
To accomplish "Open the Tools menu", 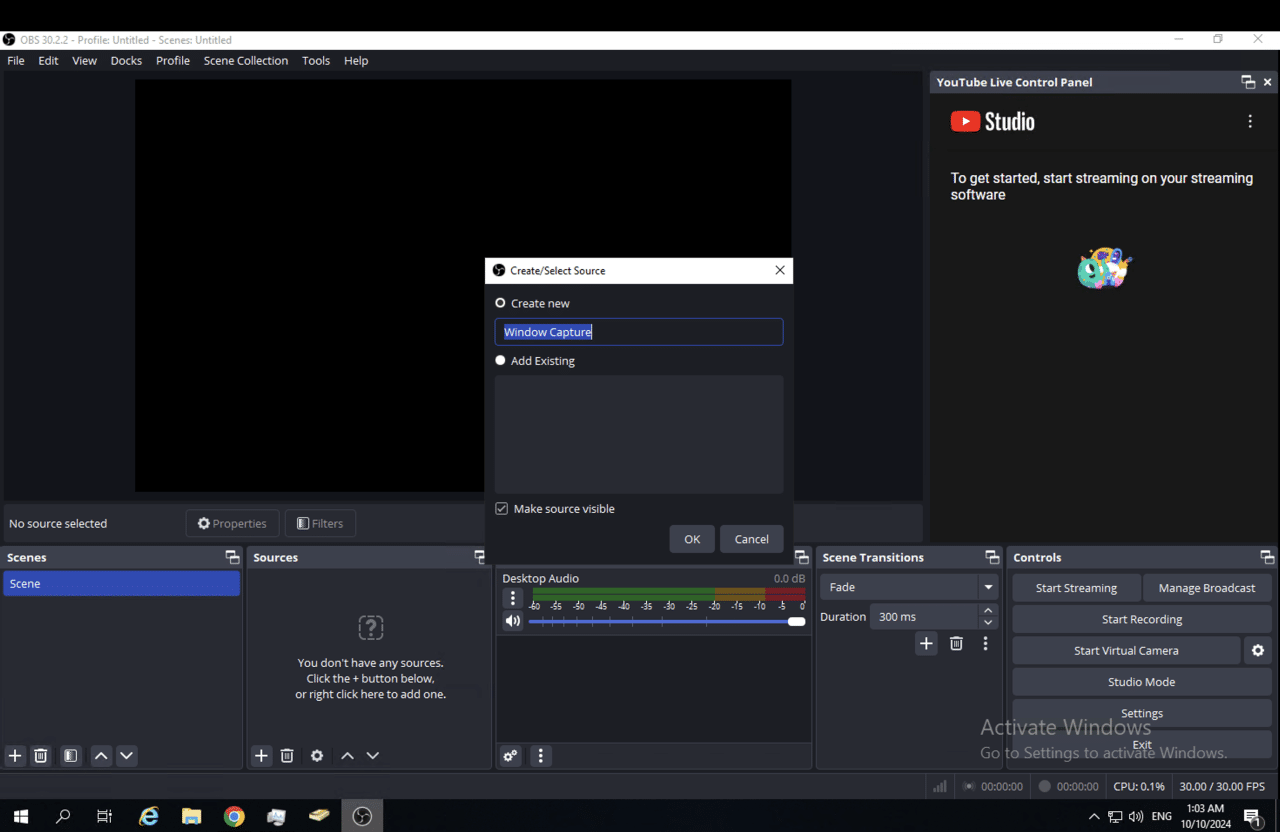I will tap(315, 60).
